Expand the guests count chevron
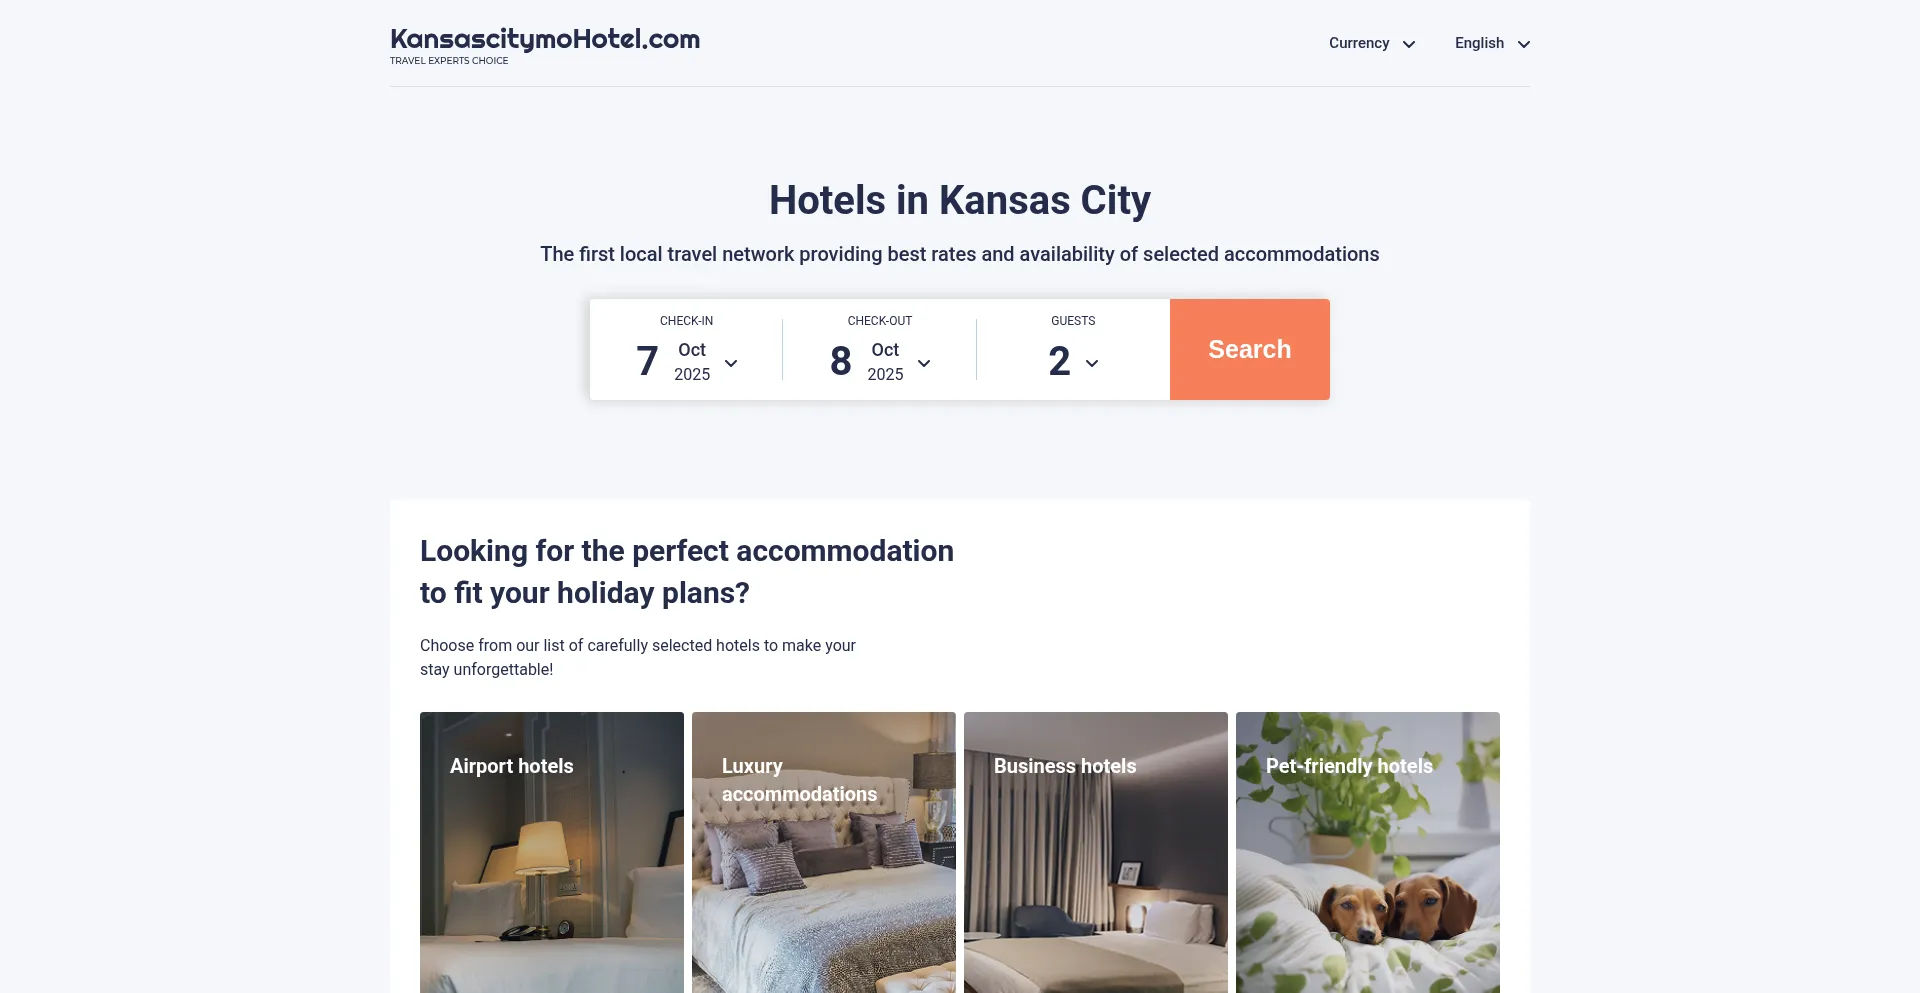Screen dimensions: 1920x993 point(1092,363)
